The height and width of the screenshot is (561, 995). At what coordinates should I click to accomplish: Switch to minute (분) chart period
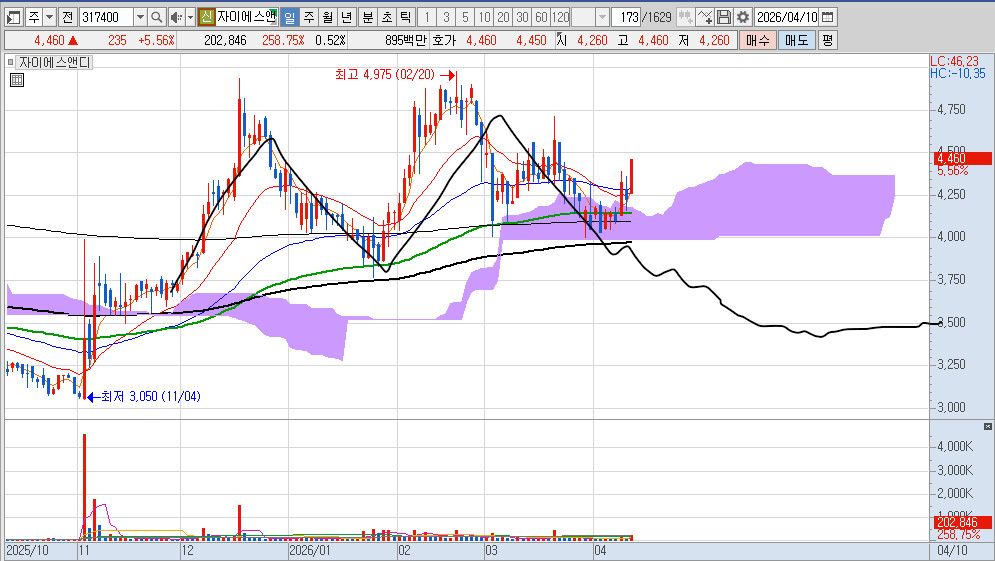click(x=366, y=17)
